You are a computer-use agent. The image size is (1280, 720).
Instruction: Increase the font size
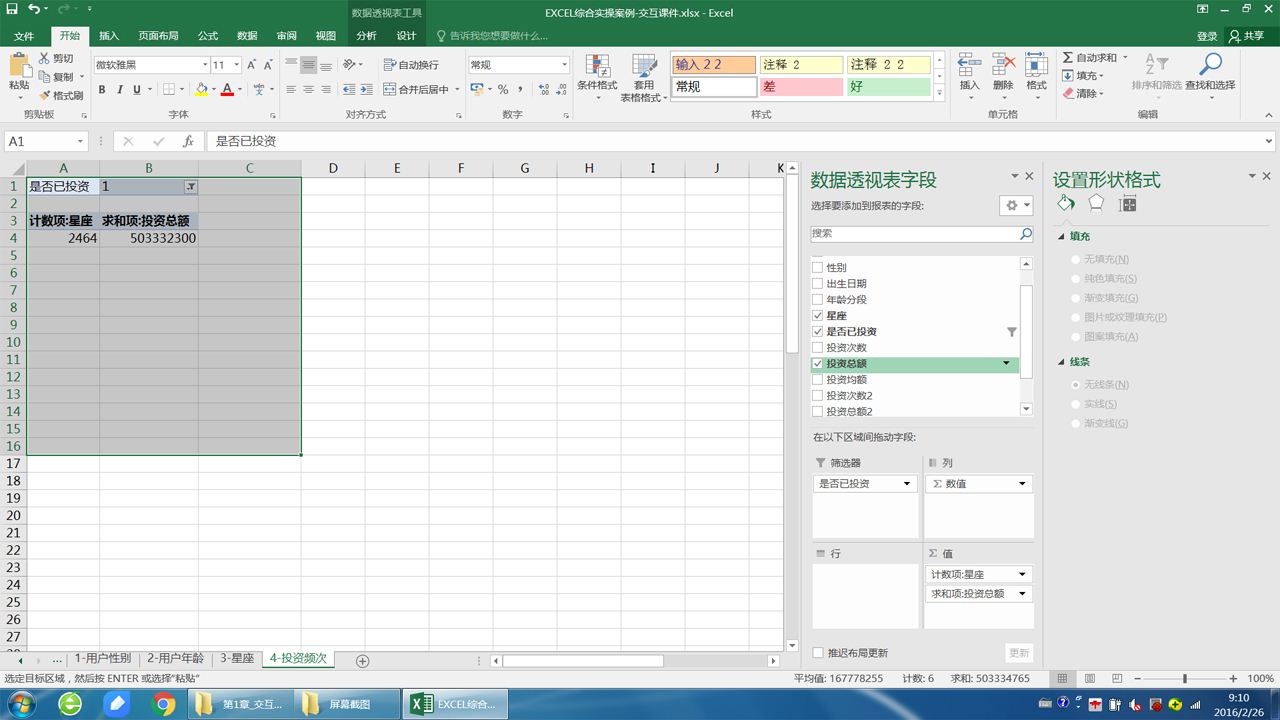[251, 65]
